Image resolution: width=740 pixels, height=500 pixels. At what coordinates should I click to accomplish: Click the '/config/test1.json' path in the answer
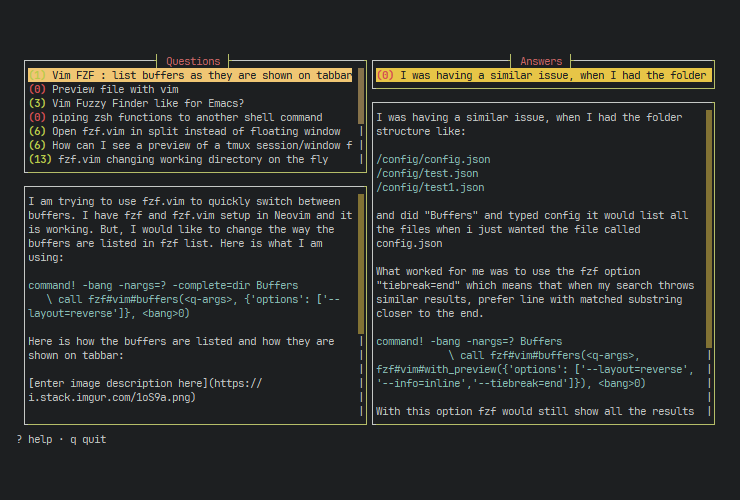(430, 187)
